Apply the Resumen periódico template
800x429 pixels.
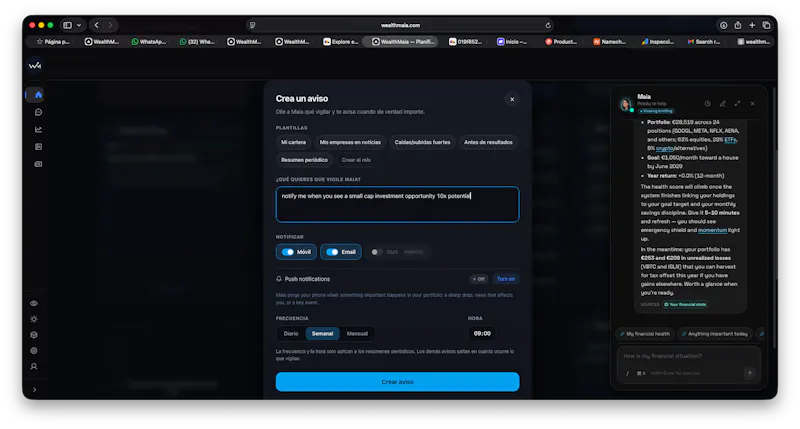pos(305,160)
